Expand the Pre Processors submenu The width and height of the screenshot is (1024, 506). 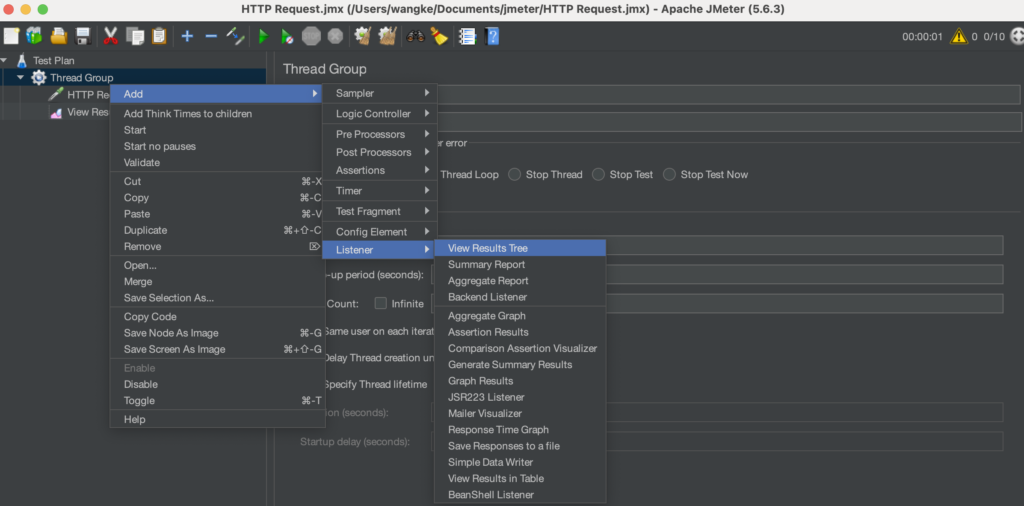pyautogui.click(x=379, y=134)
